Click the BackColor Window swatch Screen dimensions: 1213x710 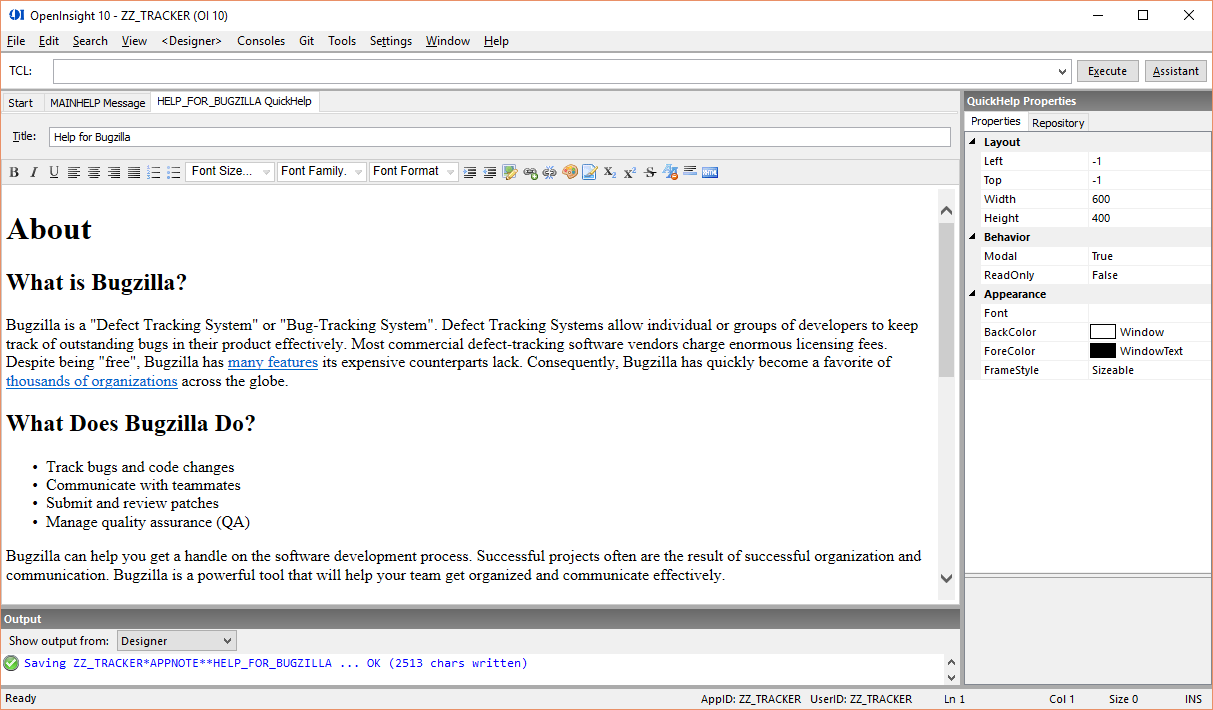[x=1103, y=332]
